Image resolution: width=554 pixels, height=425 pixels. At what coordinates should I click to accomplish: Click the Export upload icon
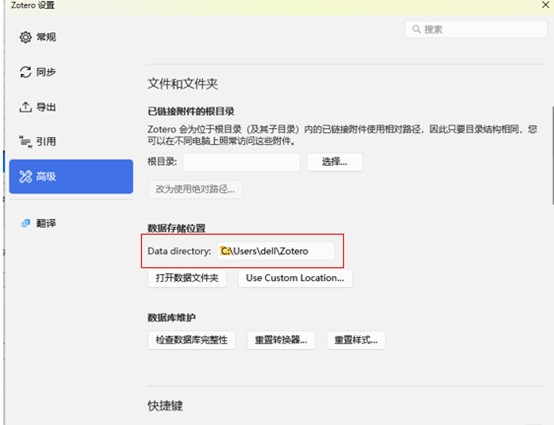pyautogui.click(x=25, y=107)
